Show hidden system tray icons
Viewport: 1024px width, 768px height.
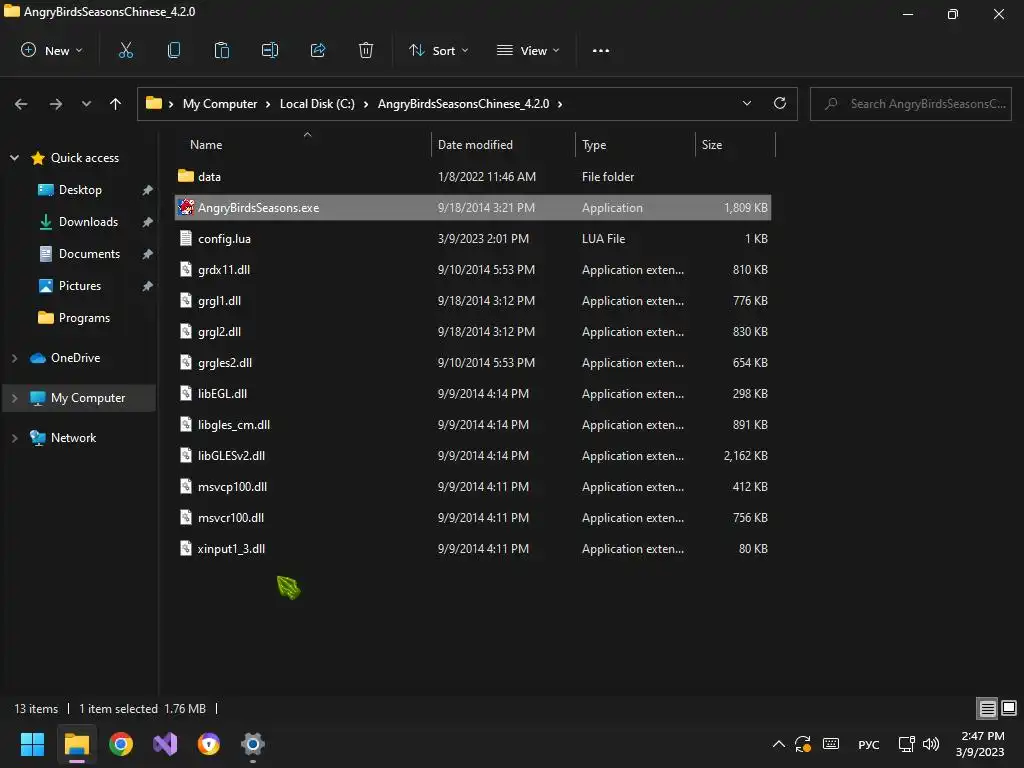click(x=778, y=744)
